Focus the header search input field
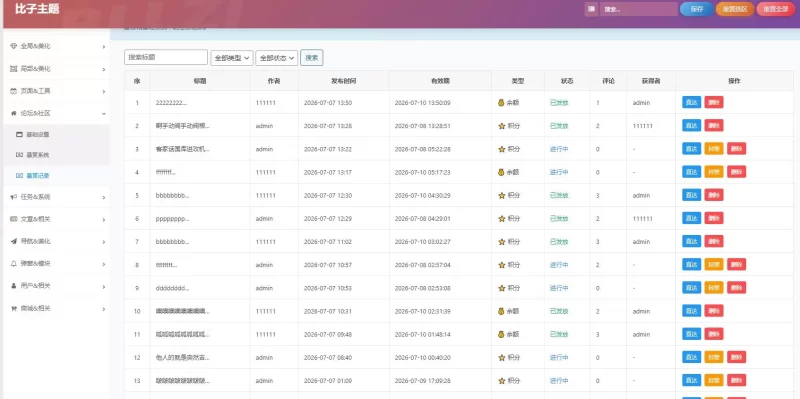Screen dimensions: 800x399 pyautogui.click(x=639, y=9)
